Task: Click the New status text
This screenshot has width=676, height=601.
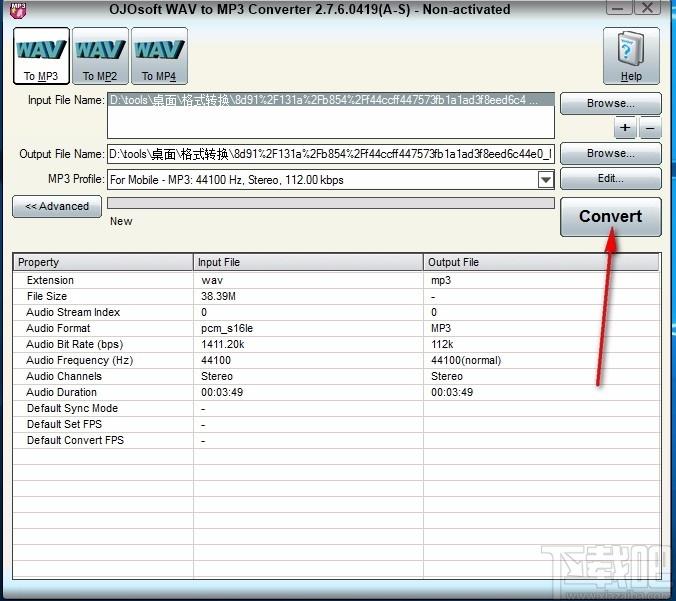Action: coord(121,221)
